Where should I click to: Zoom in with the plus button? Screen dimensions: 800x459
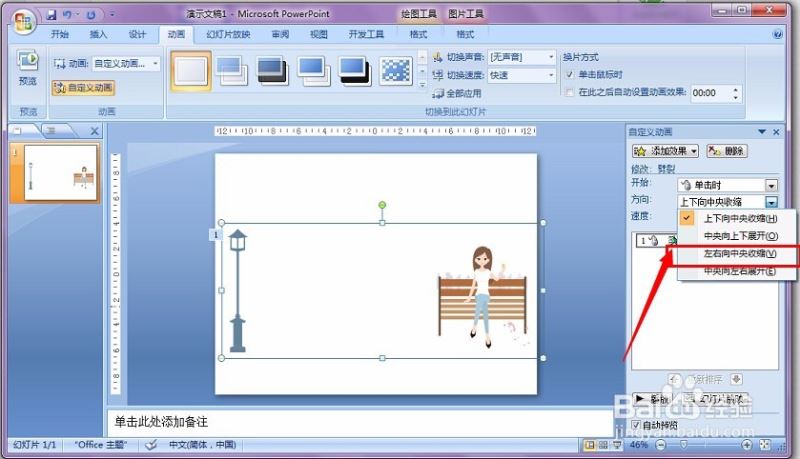(x=746, y=445)
